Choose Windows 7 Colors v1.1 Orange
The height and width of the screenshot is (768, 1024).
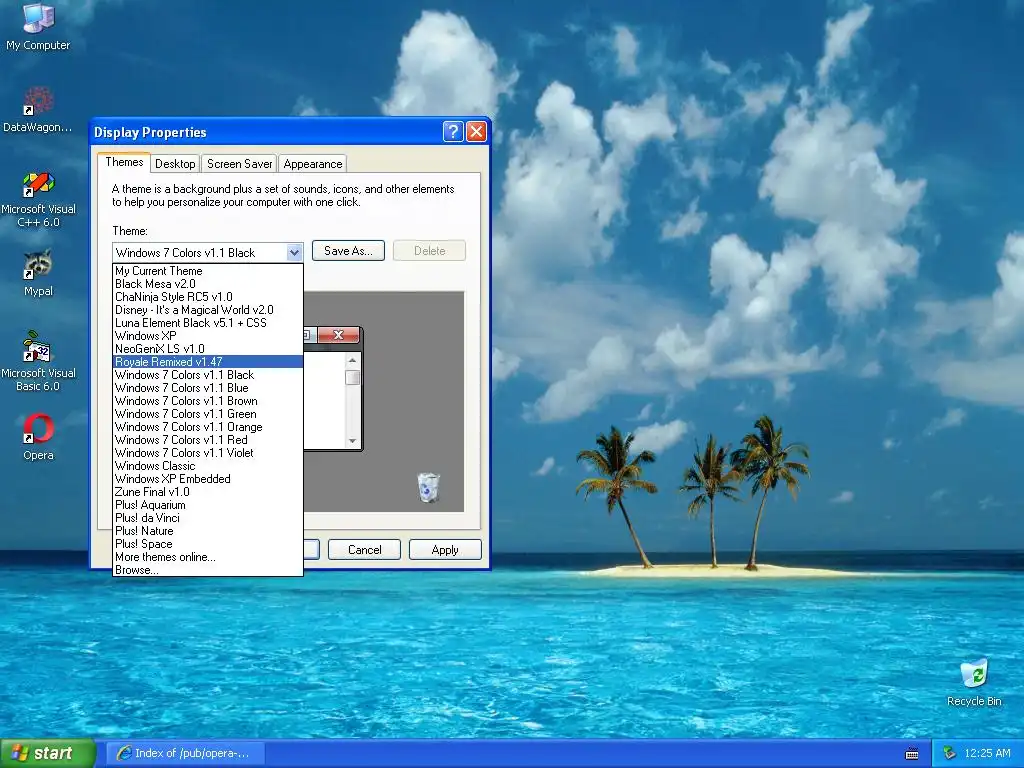click(x=208, y=427)
